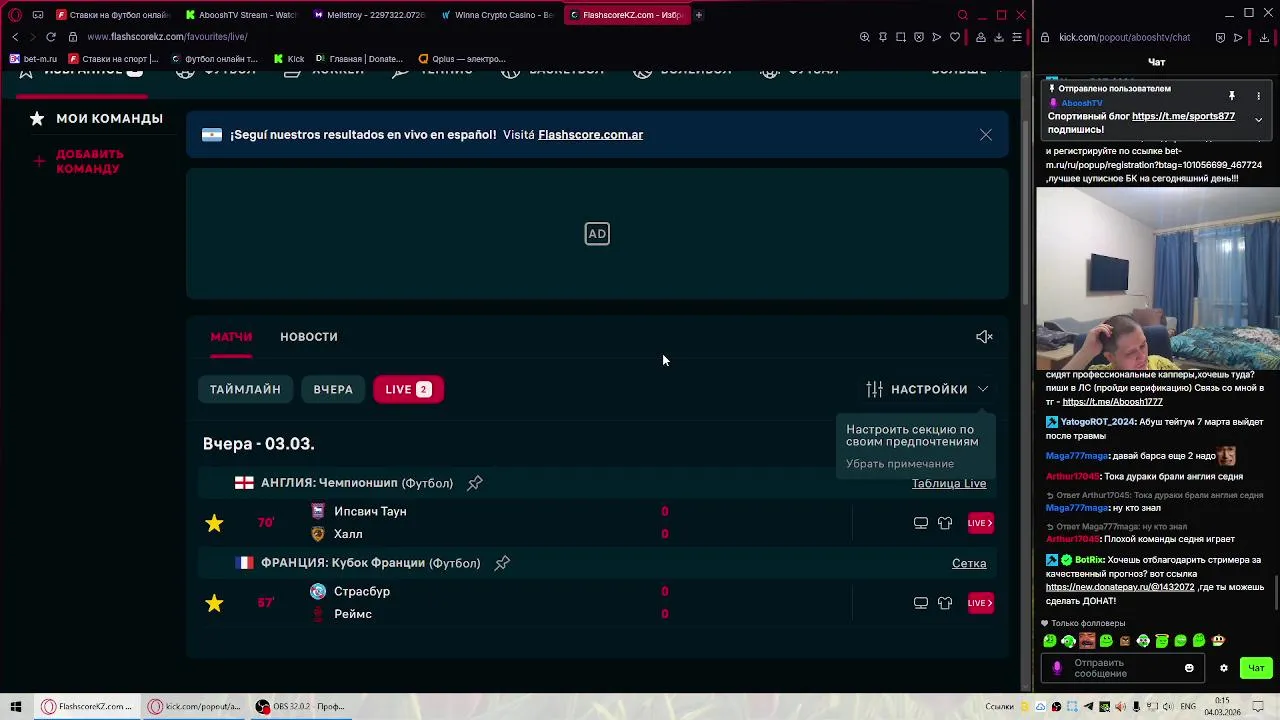Expand the НАСТРОЙКИ dropdown
Image resolution: width=1280 pixels, height=720 pixels.
pyautogui.click(x=928, y=389)
